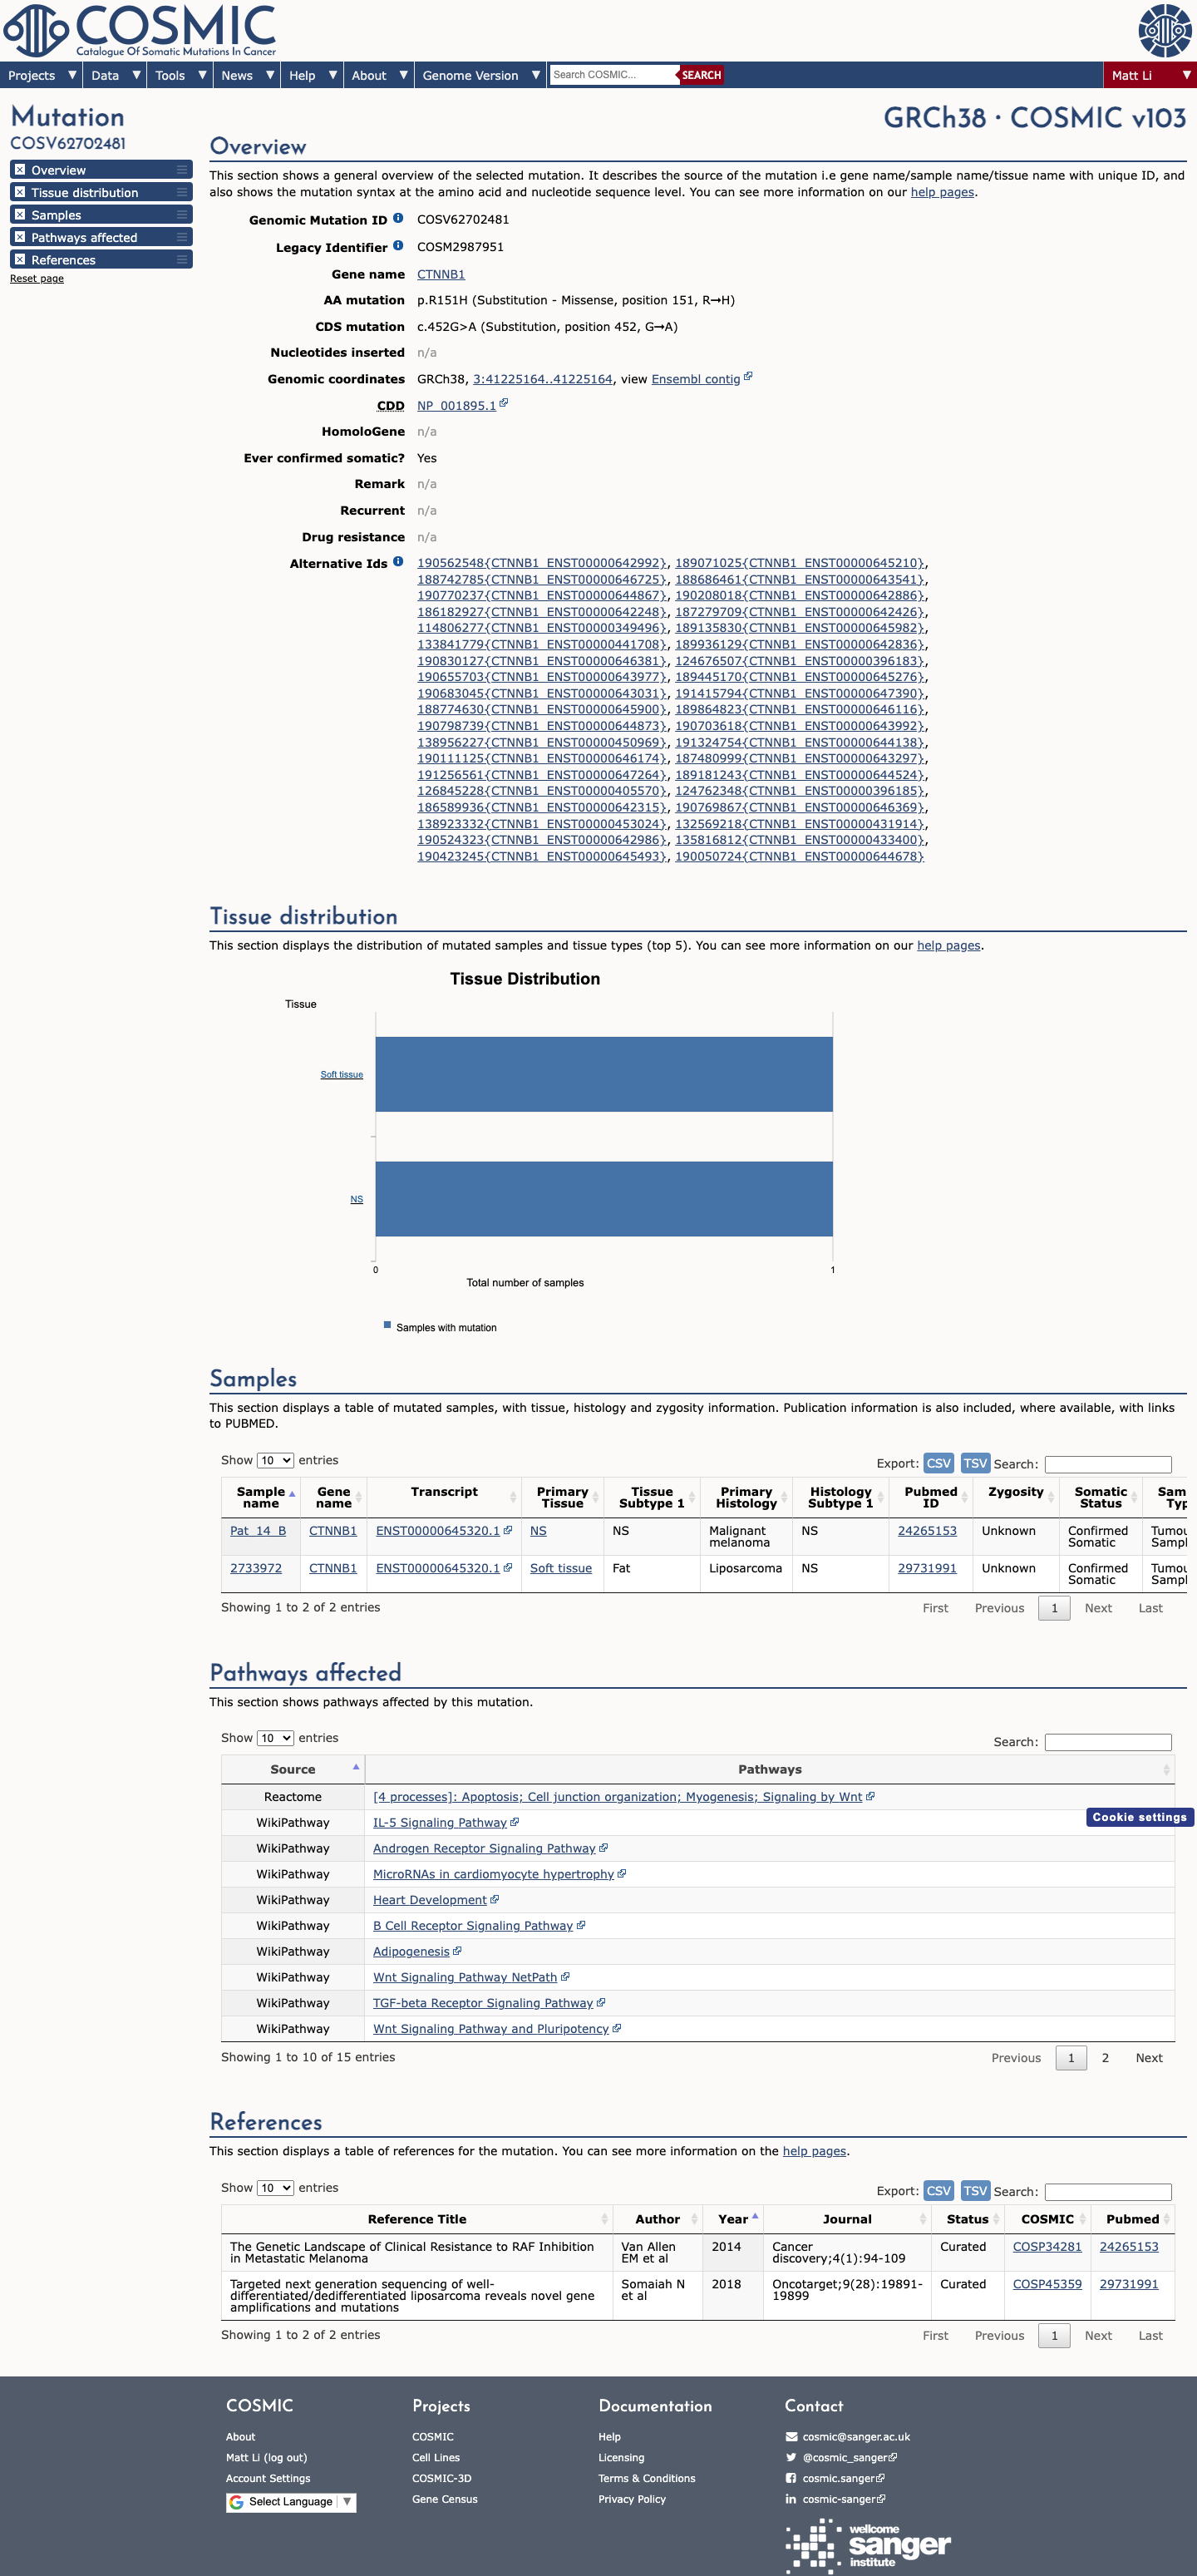This screenshot has width=1197, height=2576.
Task: Click the red SEARCH button
Action: click(701, 75)
